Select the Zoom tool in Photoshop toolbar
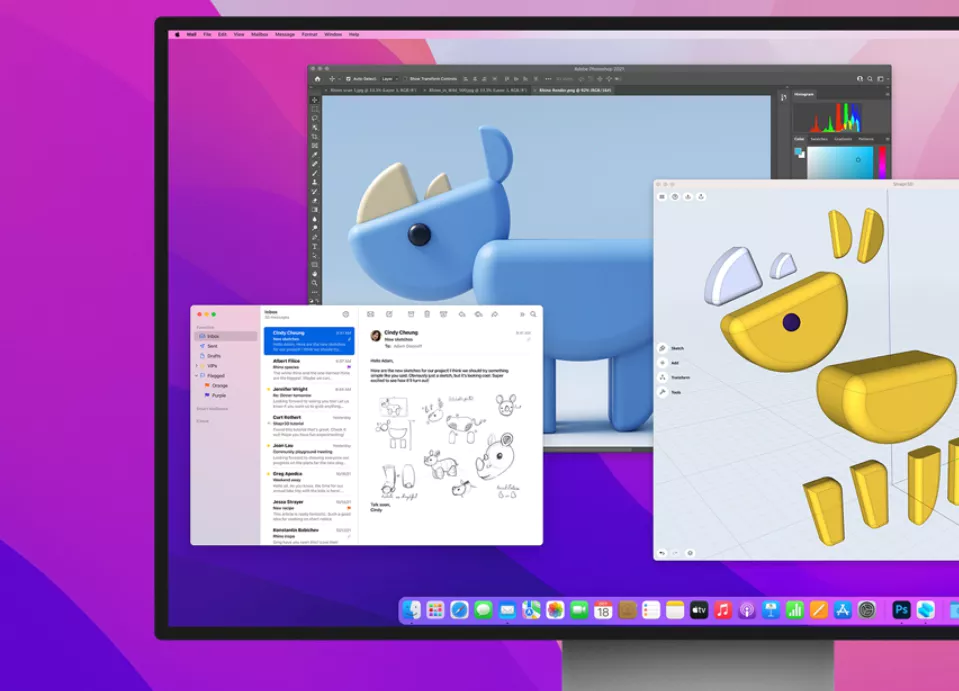The height and width of the screenshot is (691, 959). coord(315,283)
